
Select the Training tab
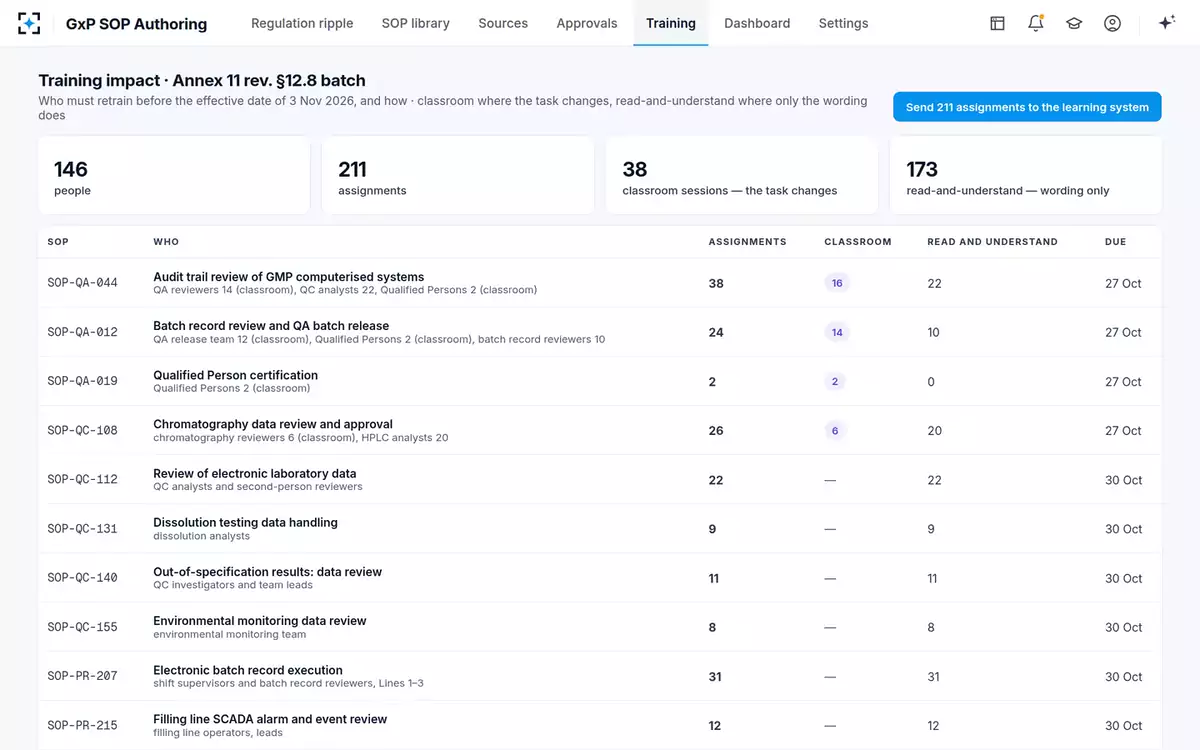pyautogui.click(x=671, y=23)
